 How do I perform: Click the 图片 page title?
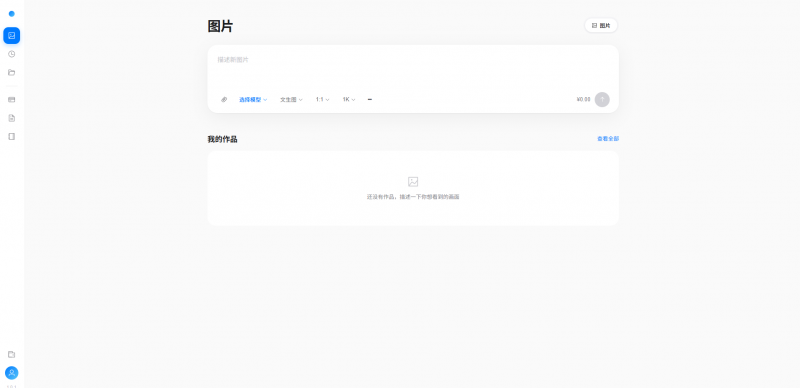tap(220, 26)
